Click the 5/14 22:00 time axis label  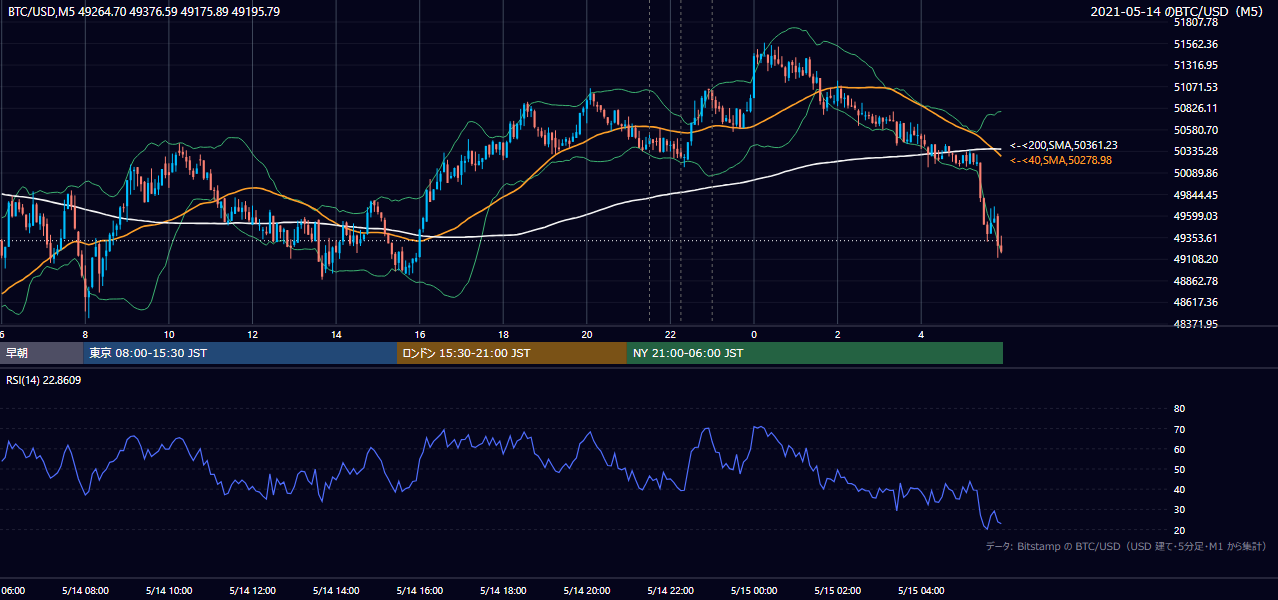[x=671, y=591]
